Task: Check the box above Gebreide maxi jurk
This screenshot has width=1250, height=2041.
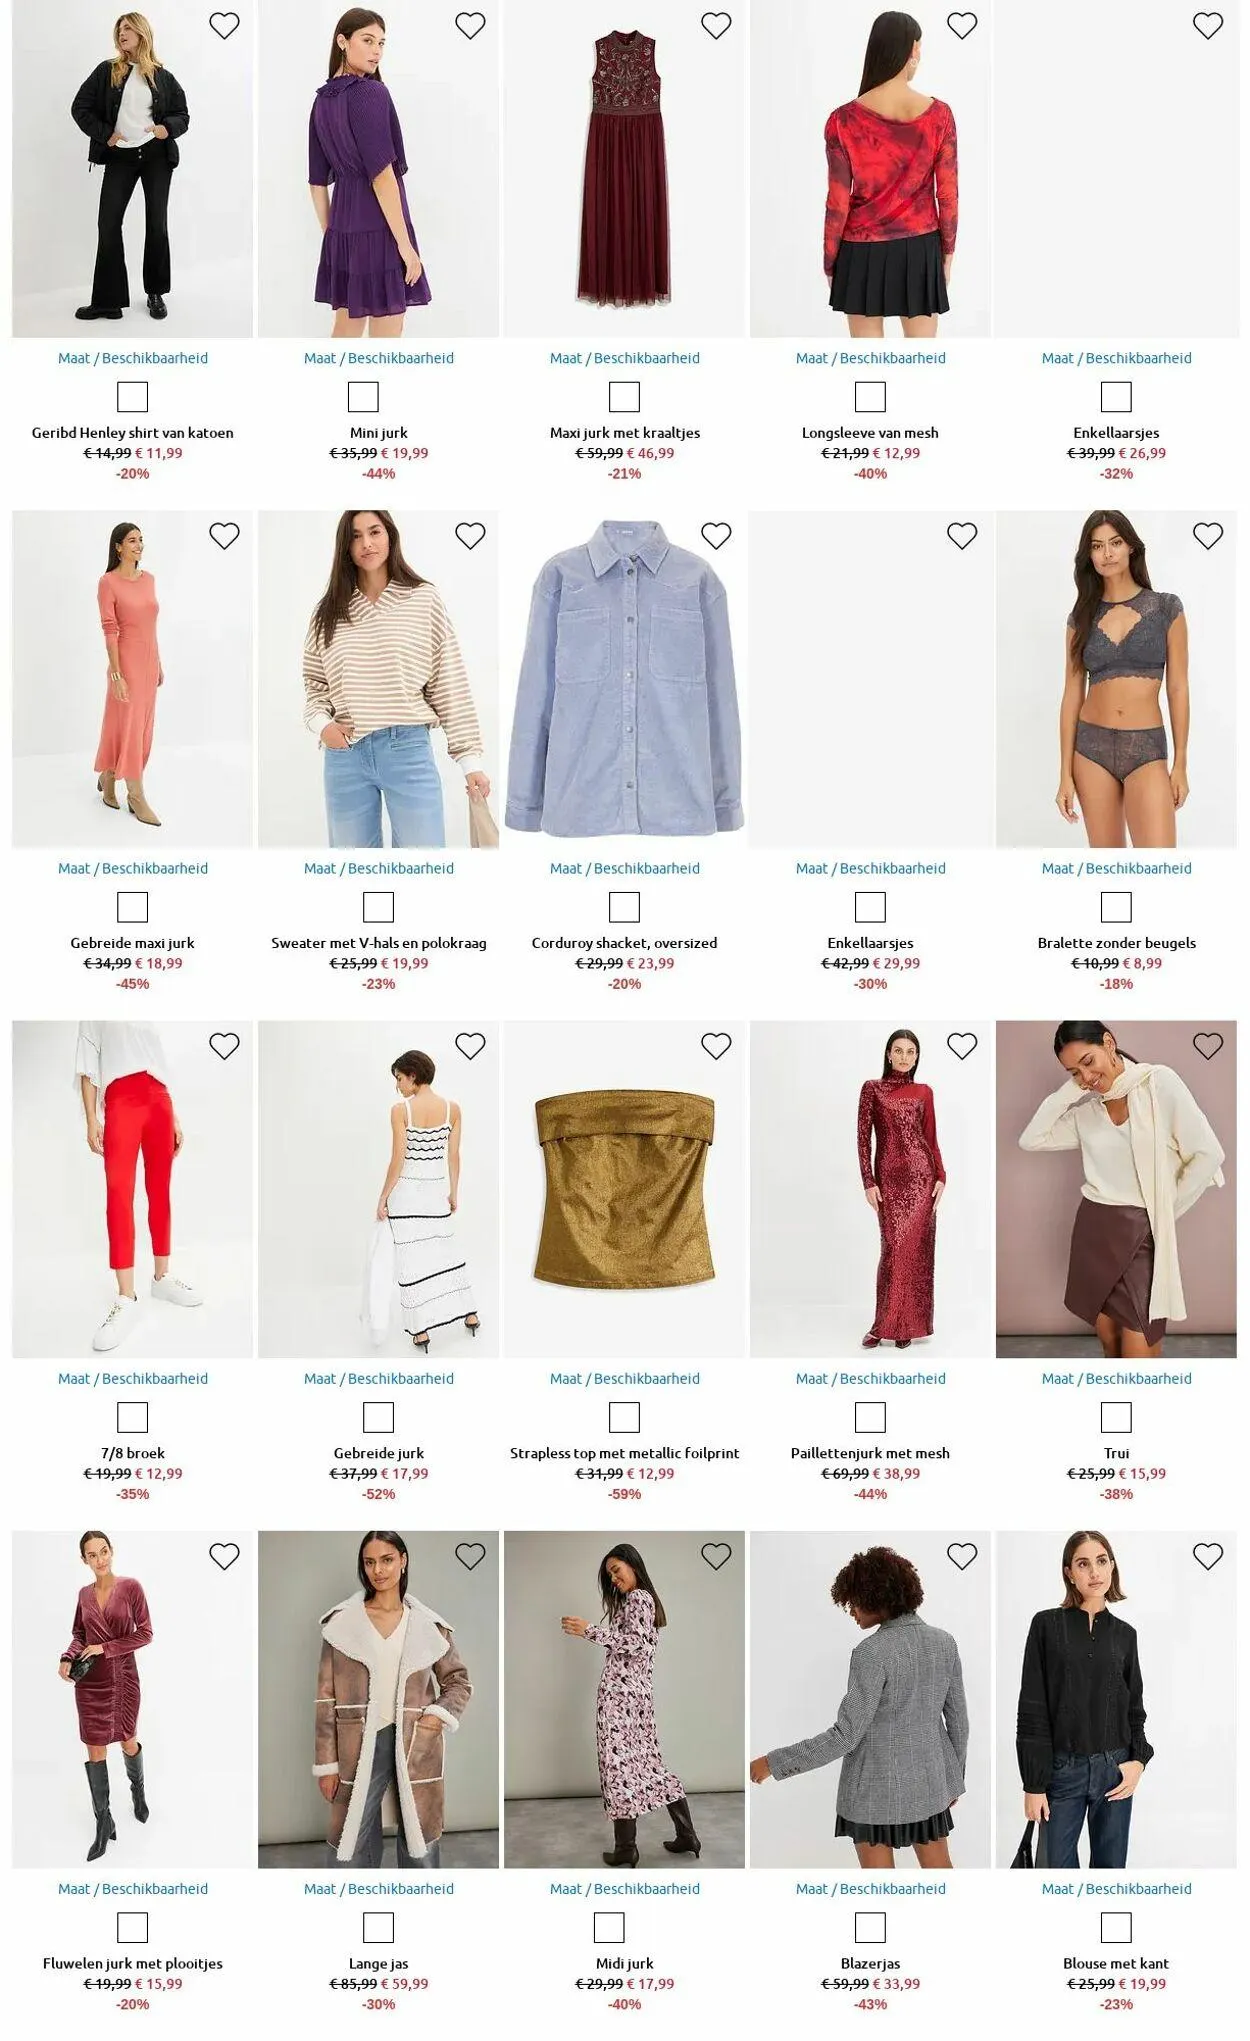Action: point(133,907)
